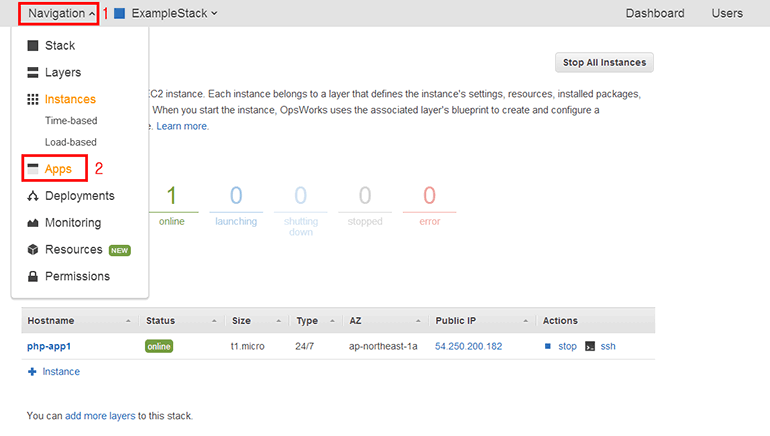Open Load-based instances submenu item
This screenshot has height=436, width=770.
pyautogui.click(x=71, y=142)
